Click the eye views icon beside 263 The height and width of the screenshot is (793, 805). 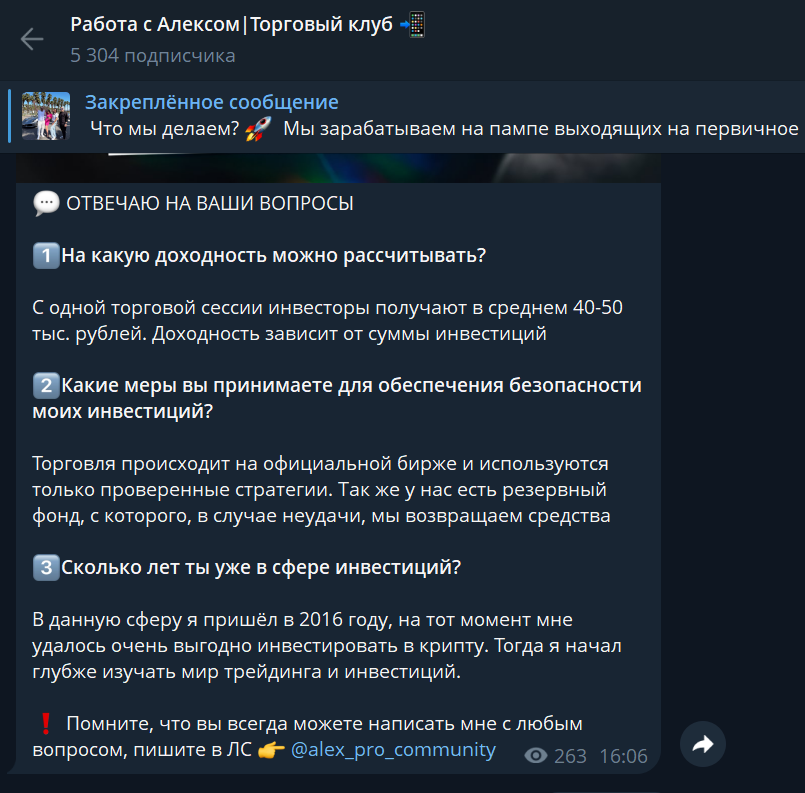(x=536, y=756)
